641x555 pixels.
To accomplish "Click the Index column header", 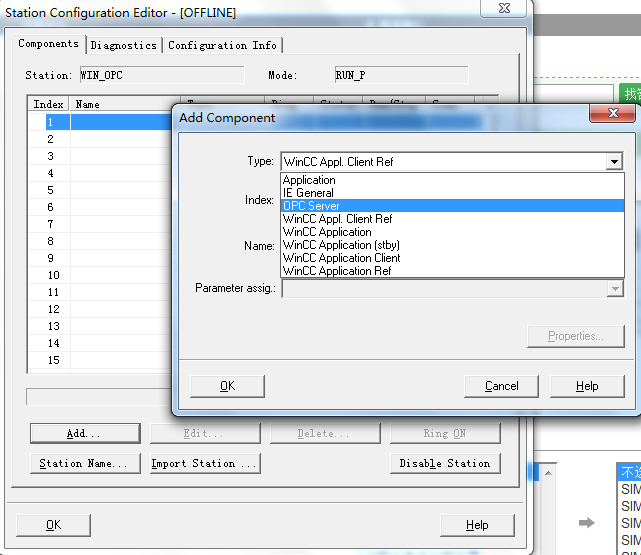I will tap(48, 104).
